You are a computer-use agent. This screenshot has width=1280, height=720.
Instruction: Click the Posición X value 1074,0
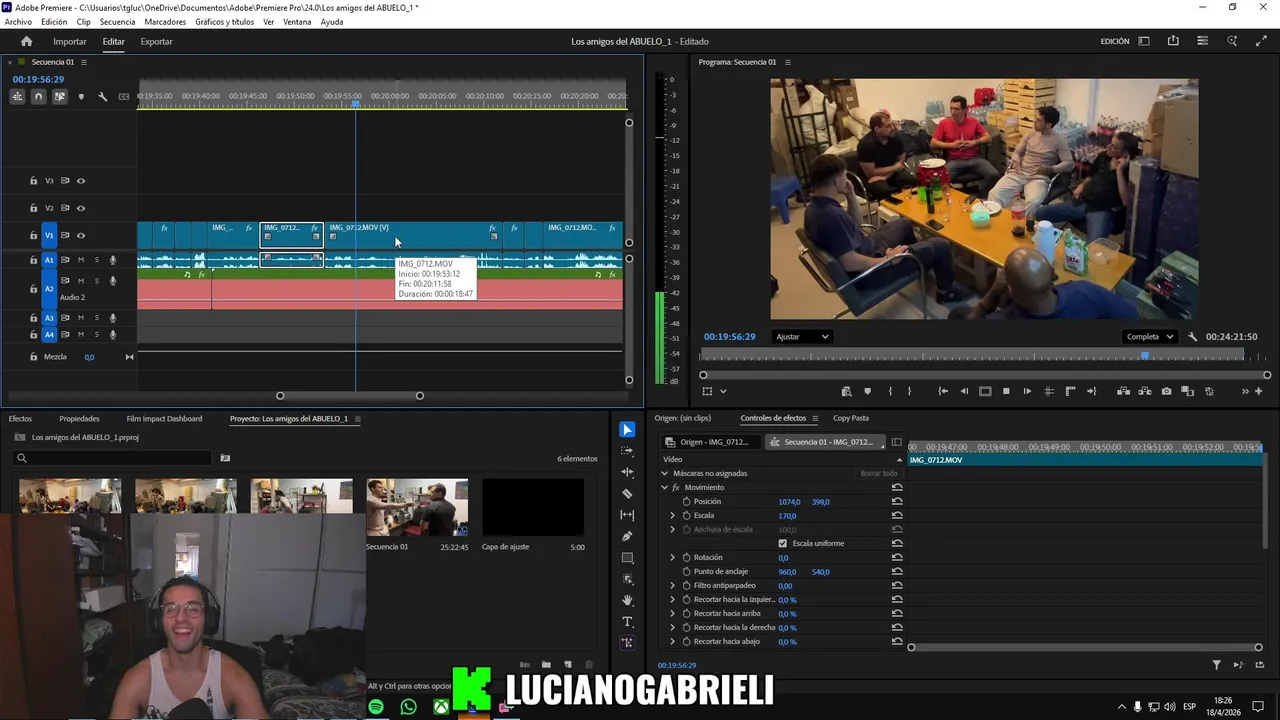pyautogui.click(x=789, y=502)
